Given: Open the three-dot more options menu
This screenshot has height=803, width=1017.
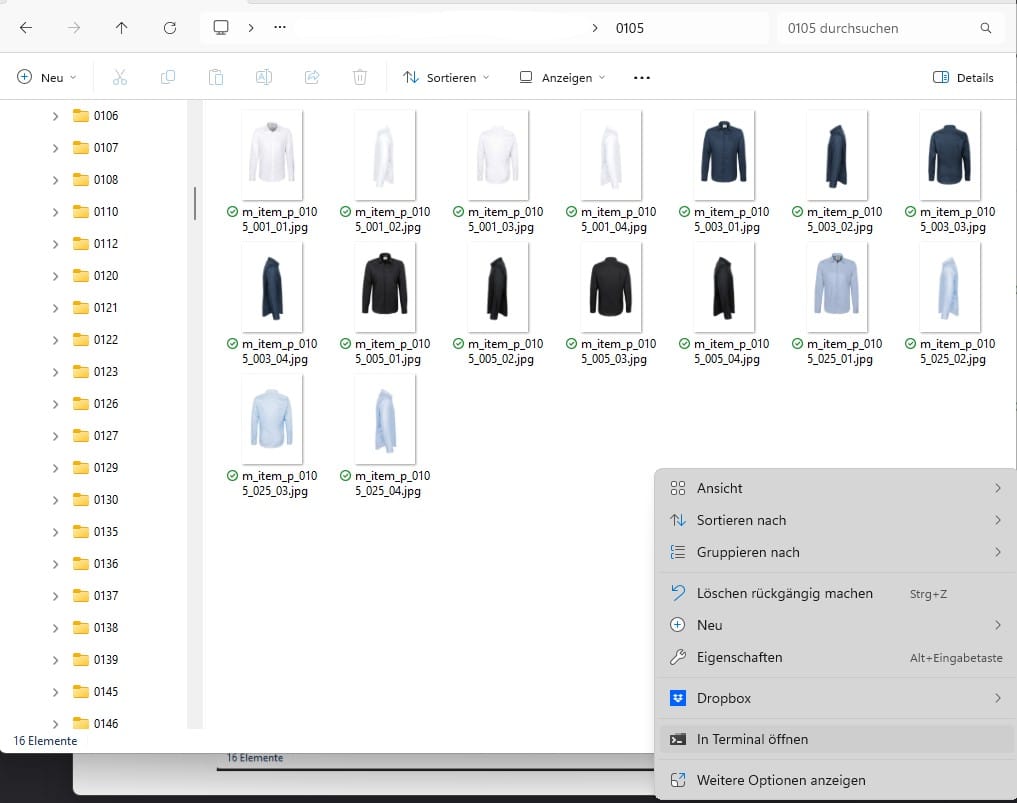Looking at the screenshot, I should click(642, 77).
